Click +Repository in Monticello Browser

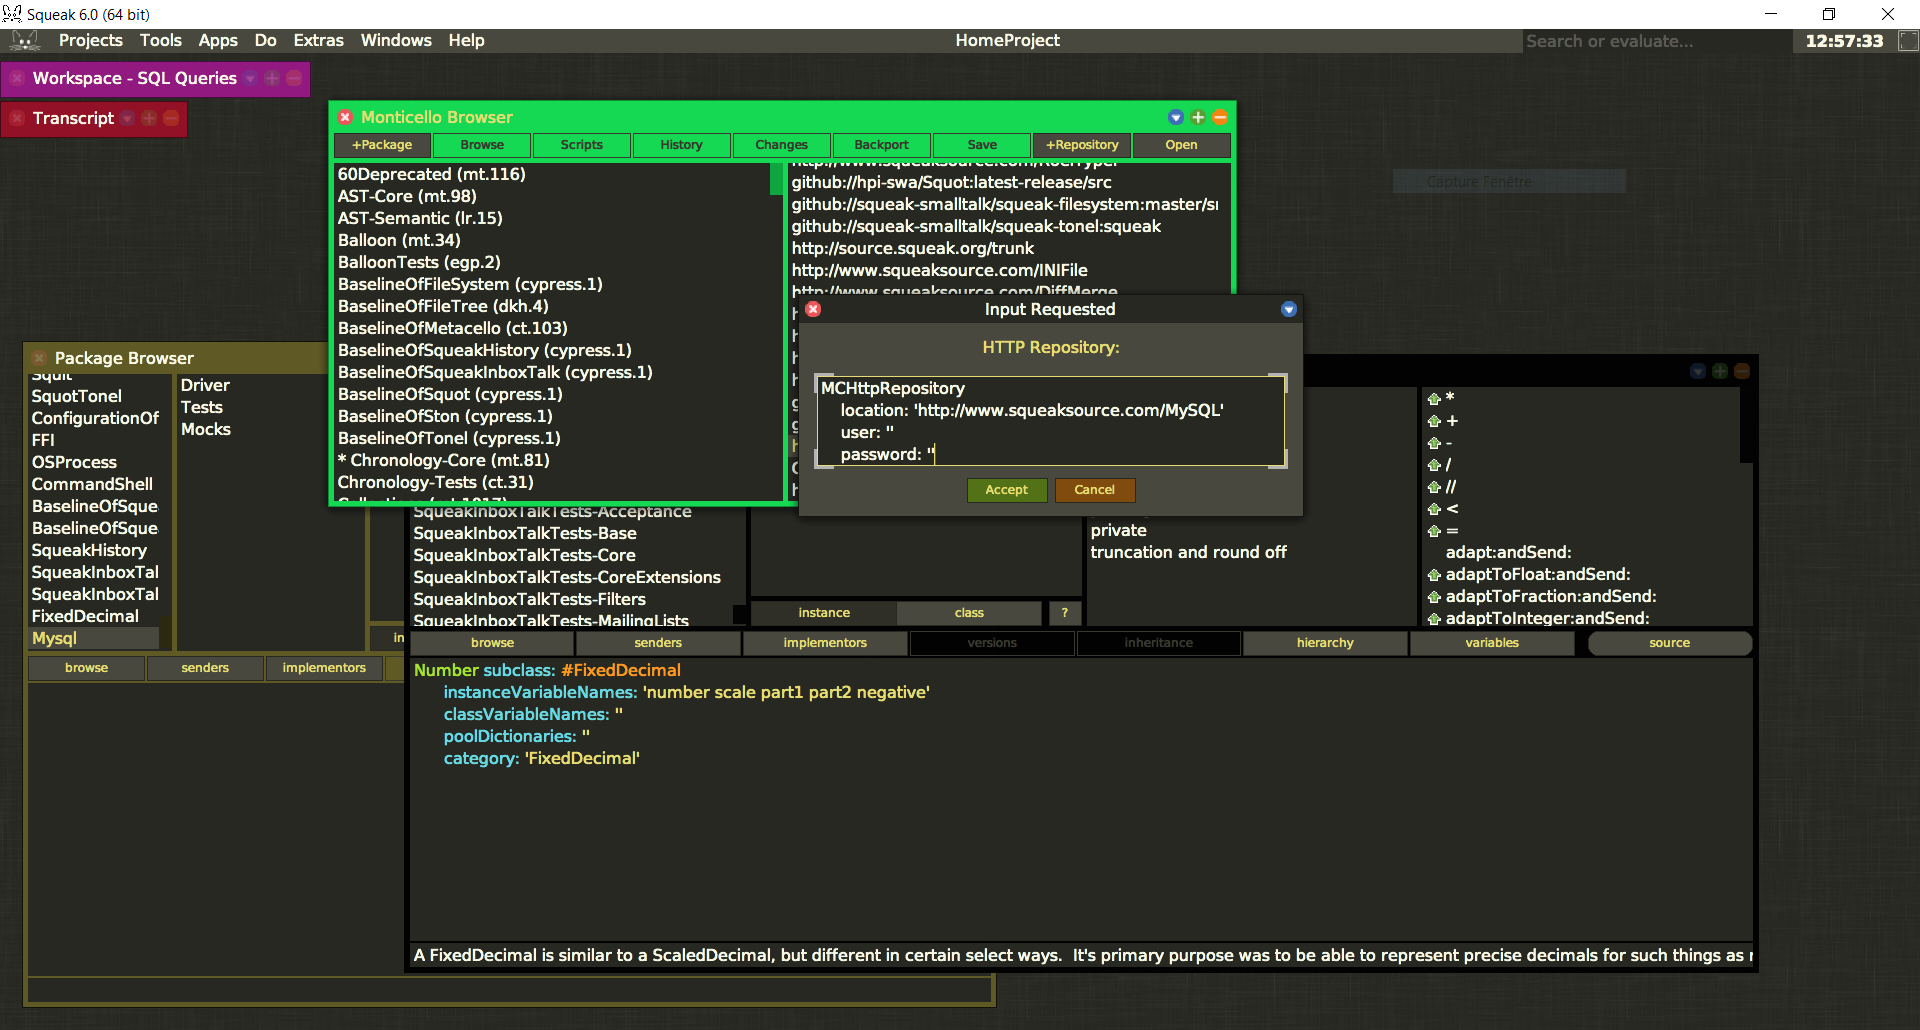click(x=1082, y=145)
